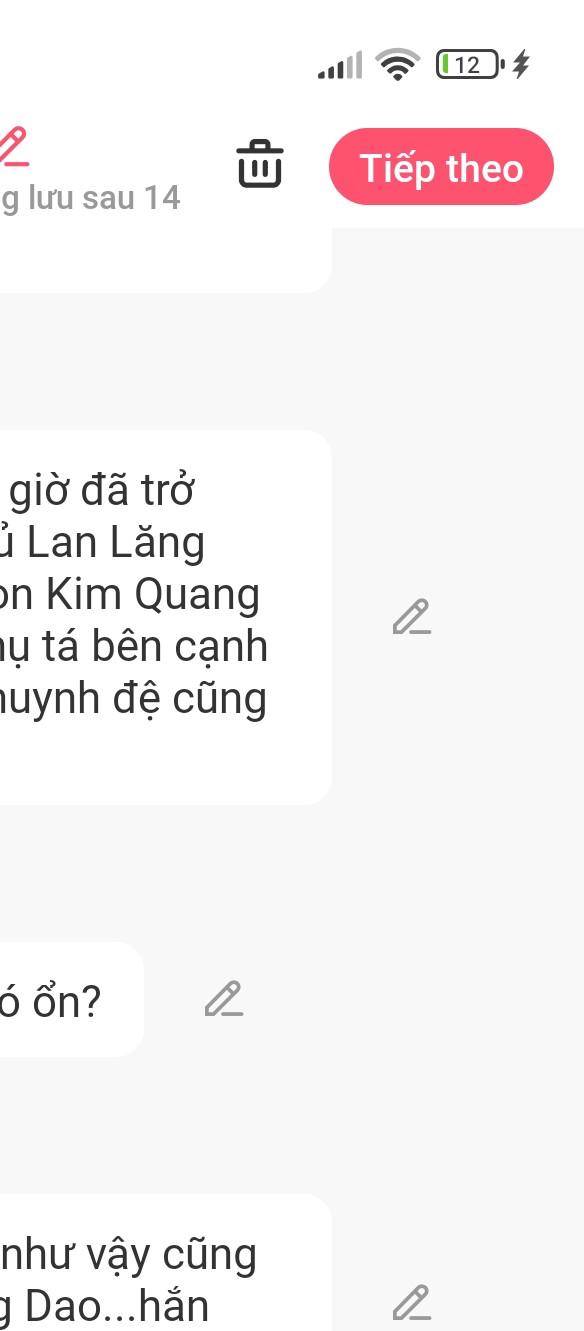Tap the cellular signal strength icon

tap(340, 66)
